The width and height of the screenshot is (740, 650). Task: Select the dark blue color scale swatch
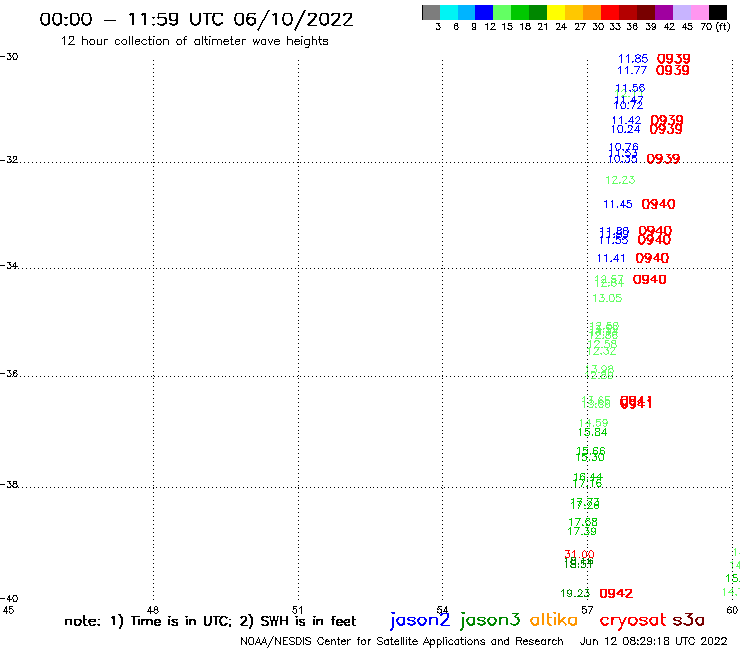click(x=484, y=12)
